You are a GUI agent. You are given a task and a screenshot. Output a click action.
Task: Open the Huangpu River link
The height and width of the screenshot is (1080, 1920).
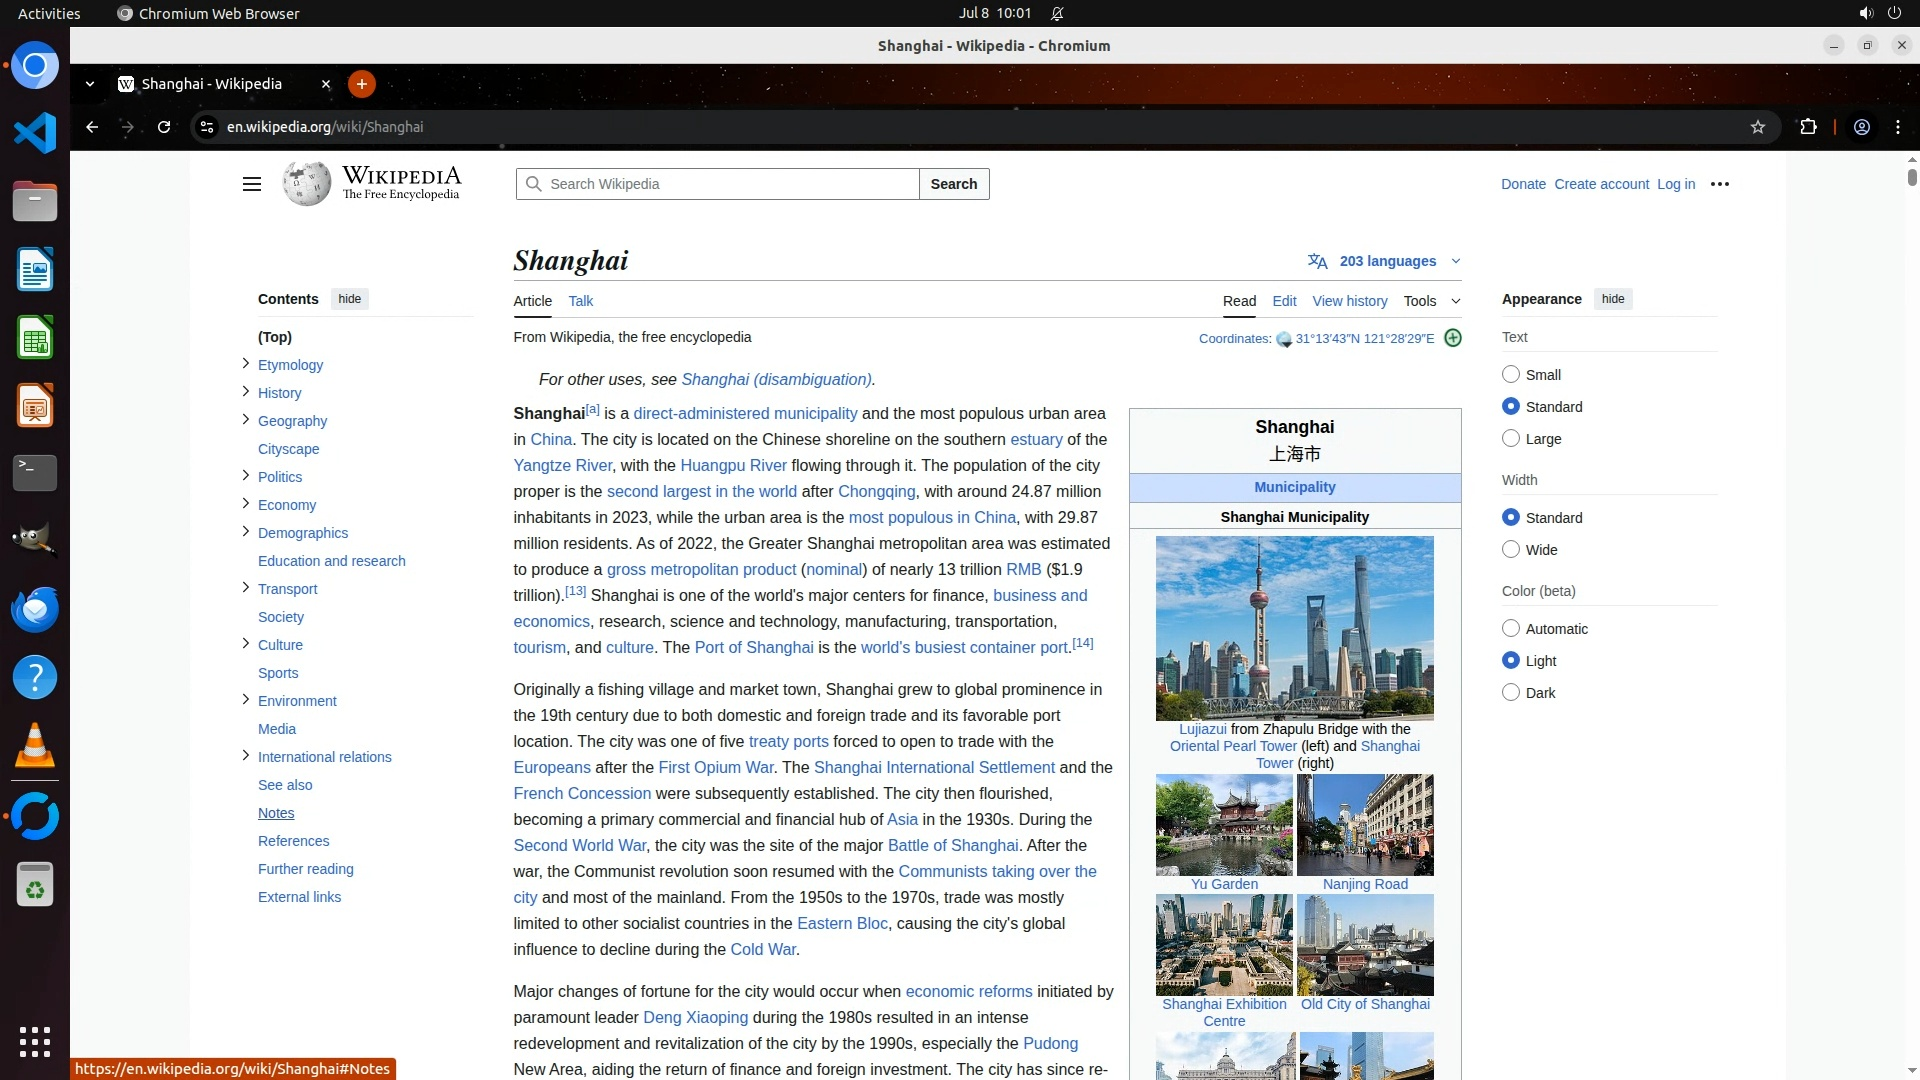pos(733,466)
